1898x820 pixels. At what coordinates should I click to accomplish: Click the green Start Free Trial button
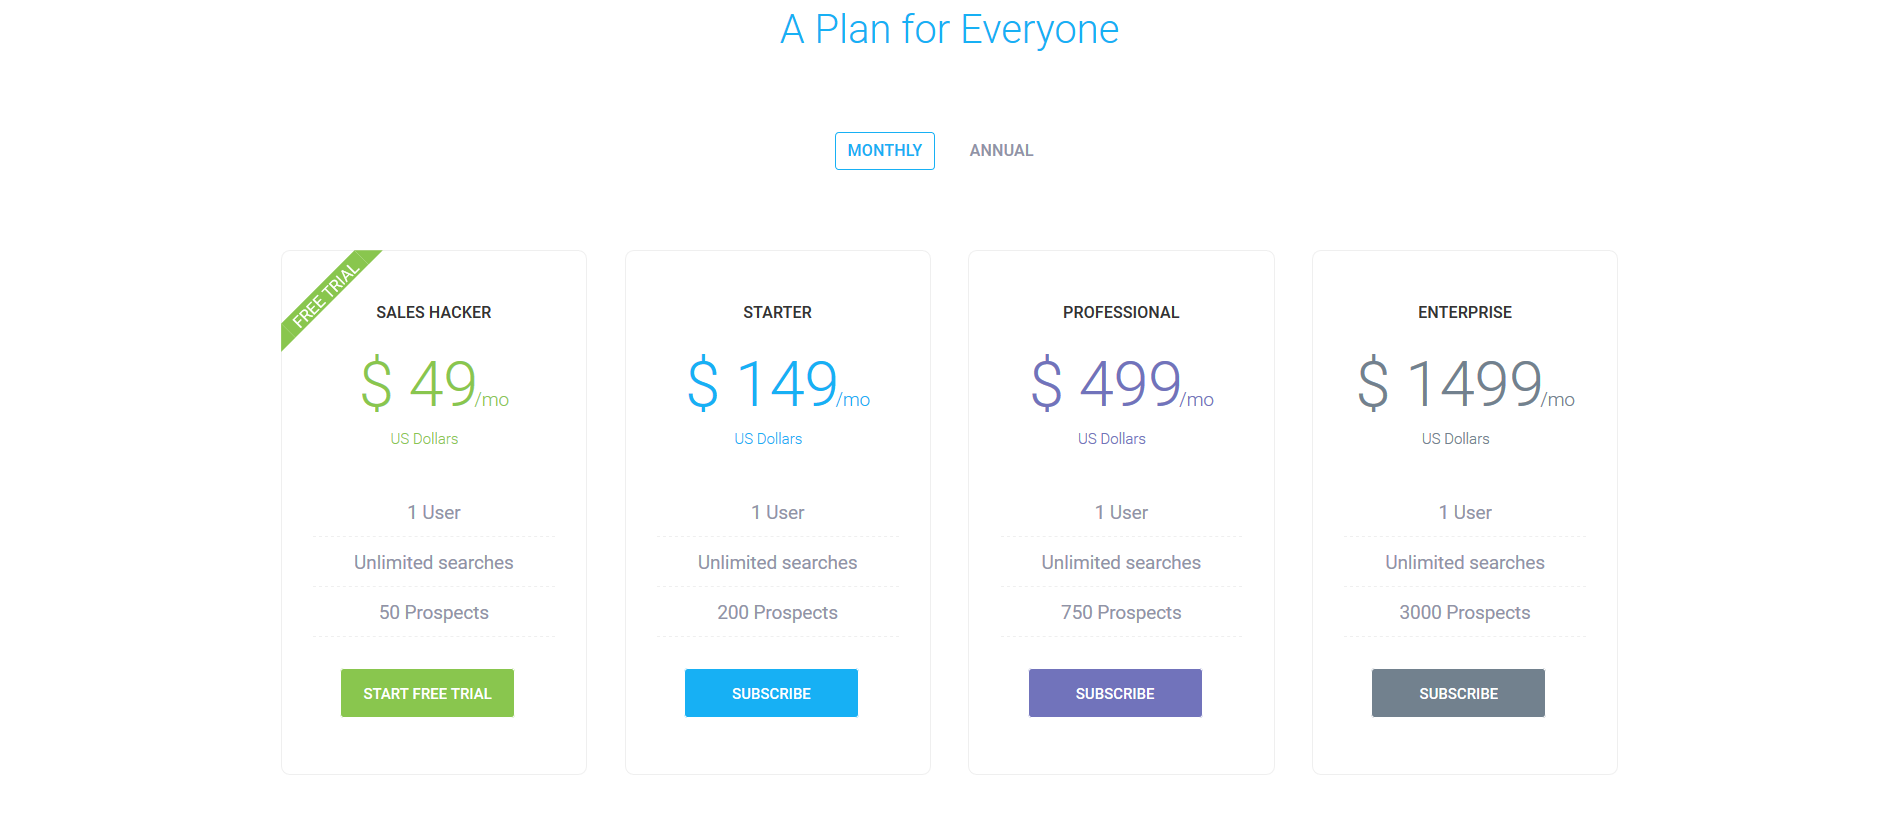(427, 693)
